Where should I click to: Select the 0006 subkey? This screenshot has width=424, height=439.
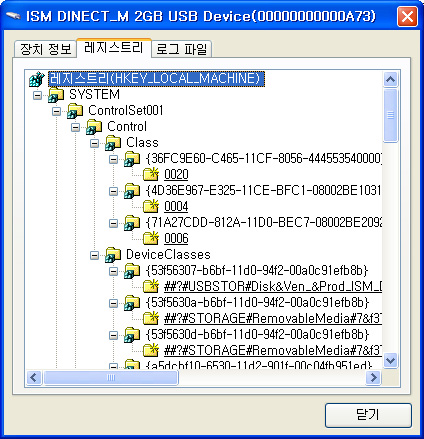click(x=176, y=239)
